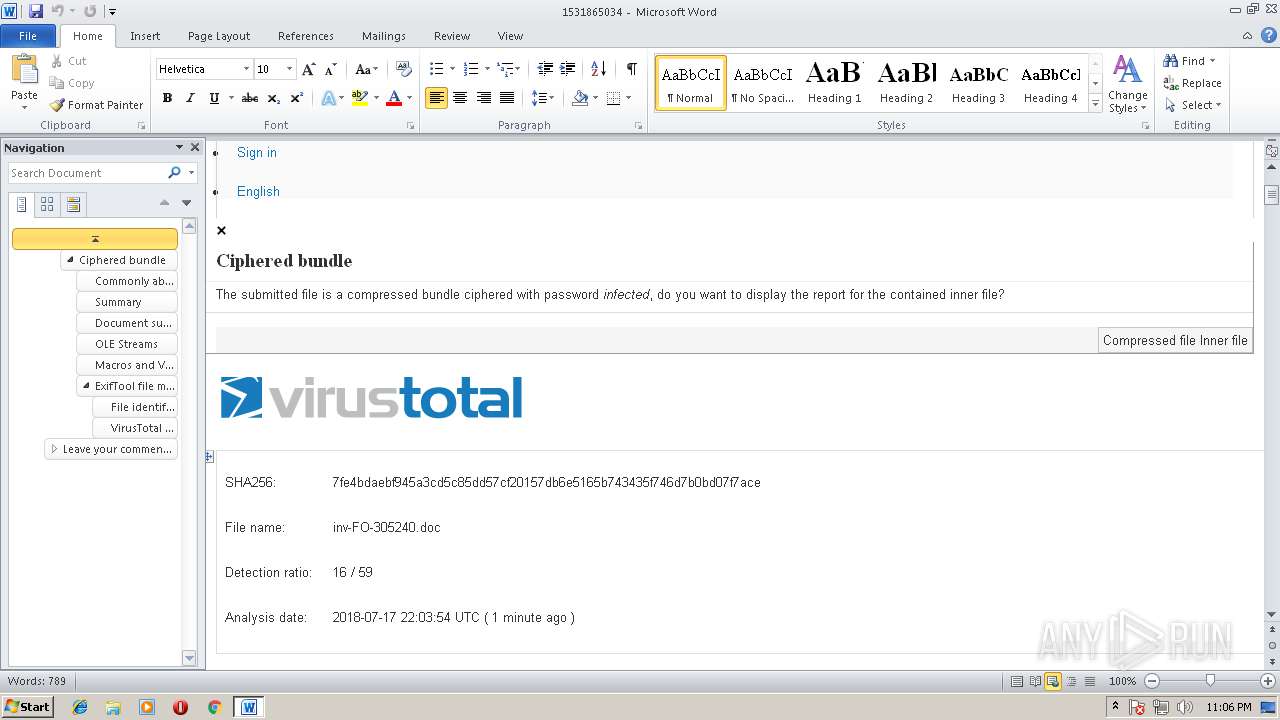This screenshot has height=720, width=1280.
Task: Apply red Font Color
Action: click(x=394, y=98)
